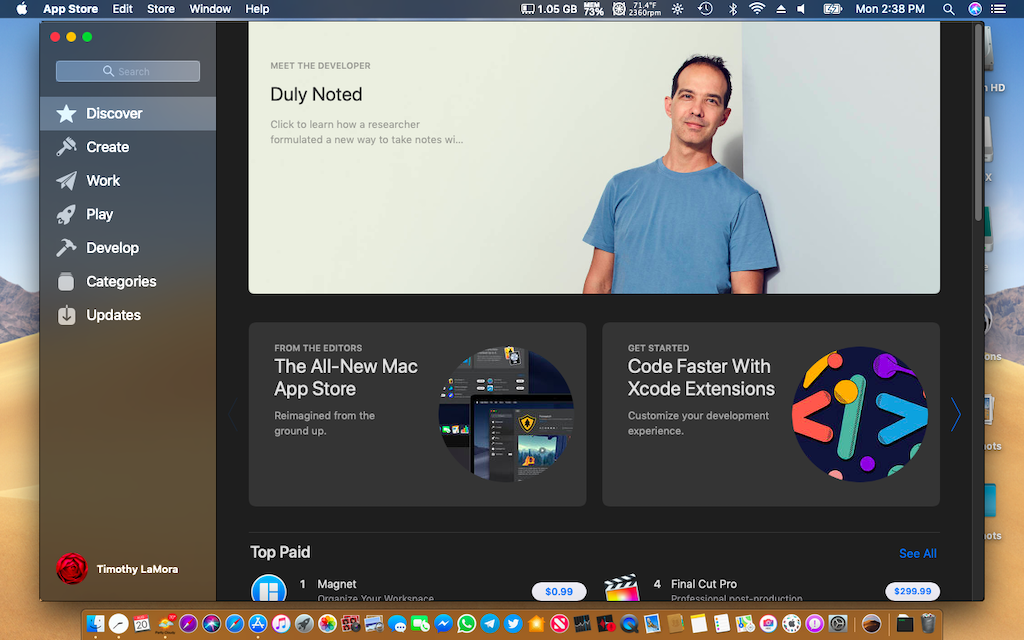Open the Edit menu
The width and height of the screenshot is (1024, 640).
pos(122,9)
